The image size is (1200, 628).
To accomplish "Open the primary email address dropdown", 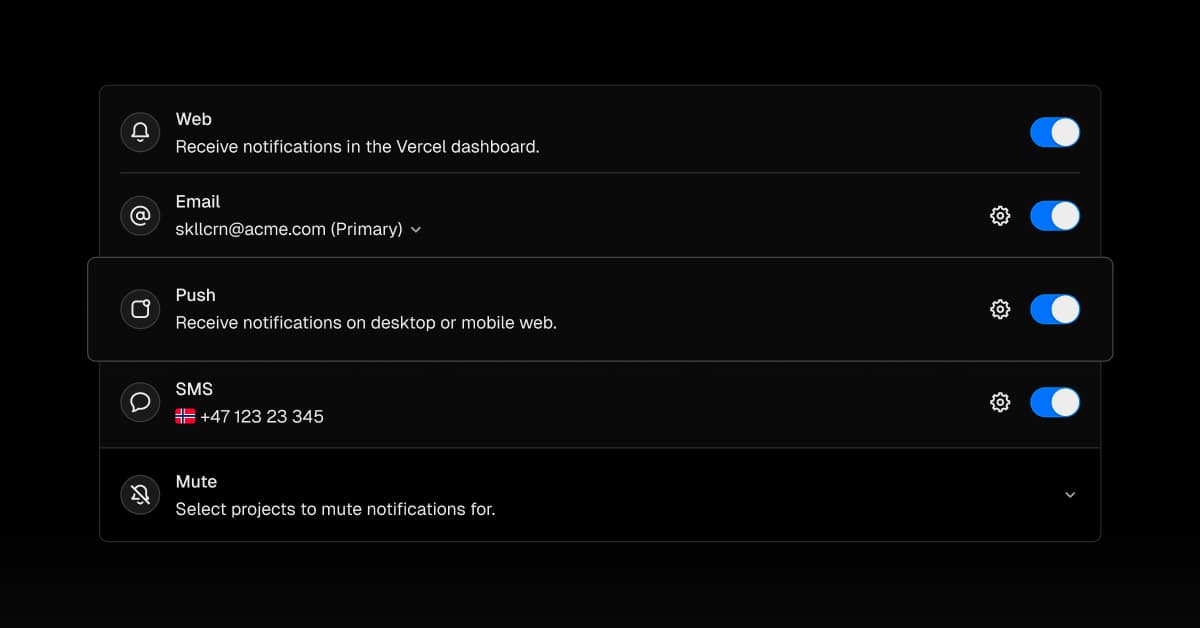I will point(416,229).
